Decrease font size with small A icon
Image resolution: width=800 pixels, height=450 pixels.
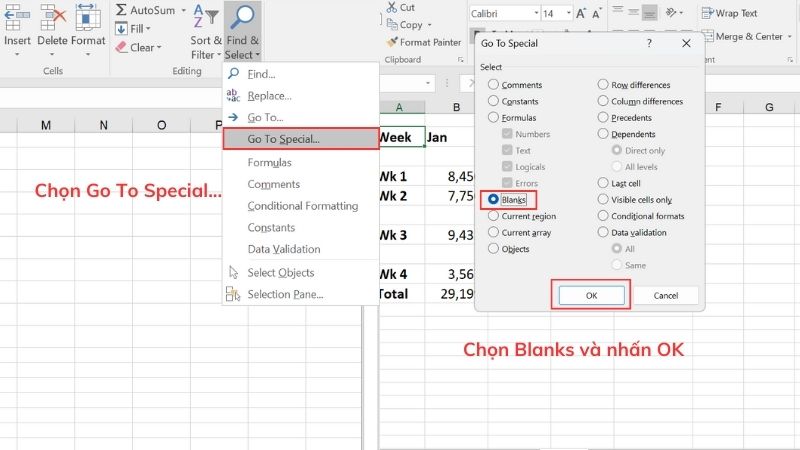[x=596, y=14]
